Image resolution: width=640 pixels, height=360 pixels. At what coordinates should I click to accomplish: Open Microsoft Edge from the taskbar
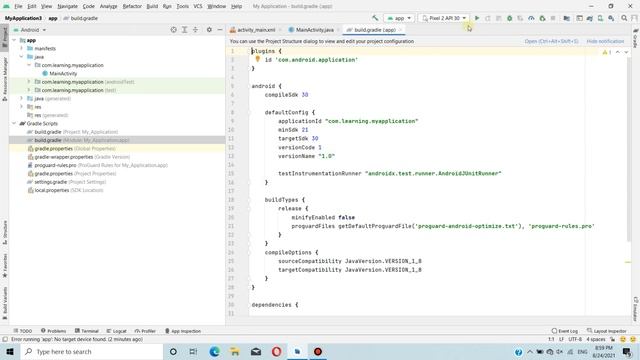214,351
